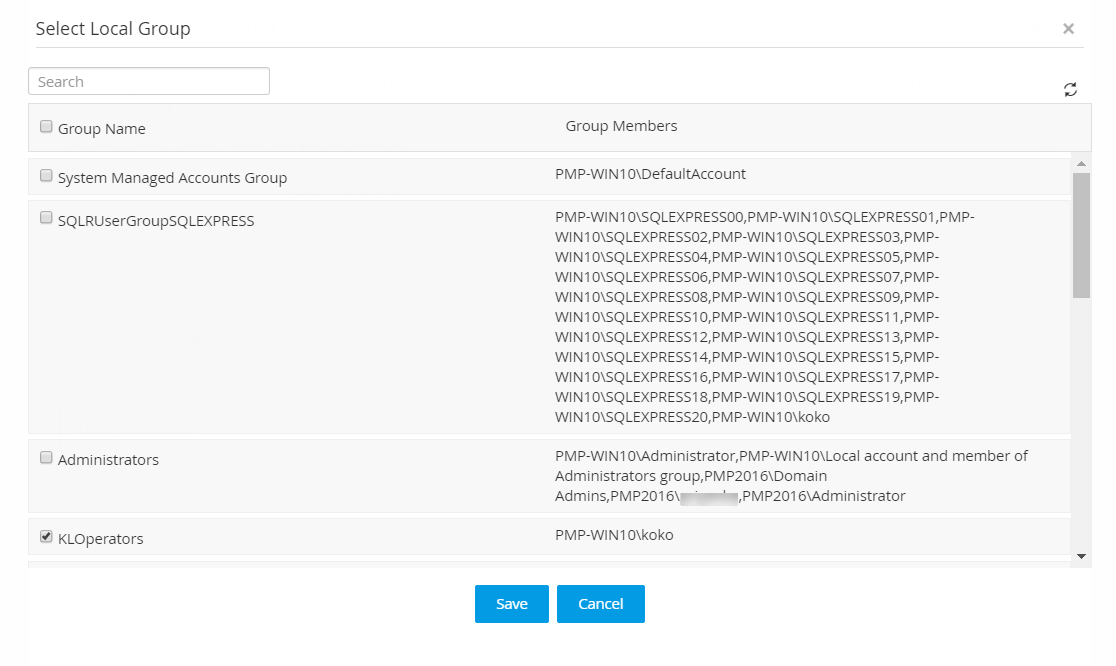1116x666 pixels.
Task: Click the PMP-WIN10\DefaultAccount member text
Action: [x=651, y=174]
